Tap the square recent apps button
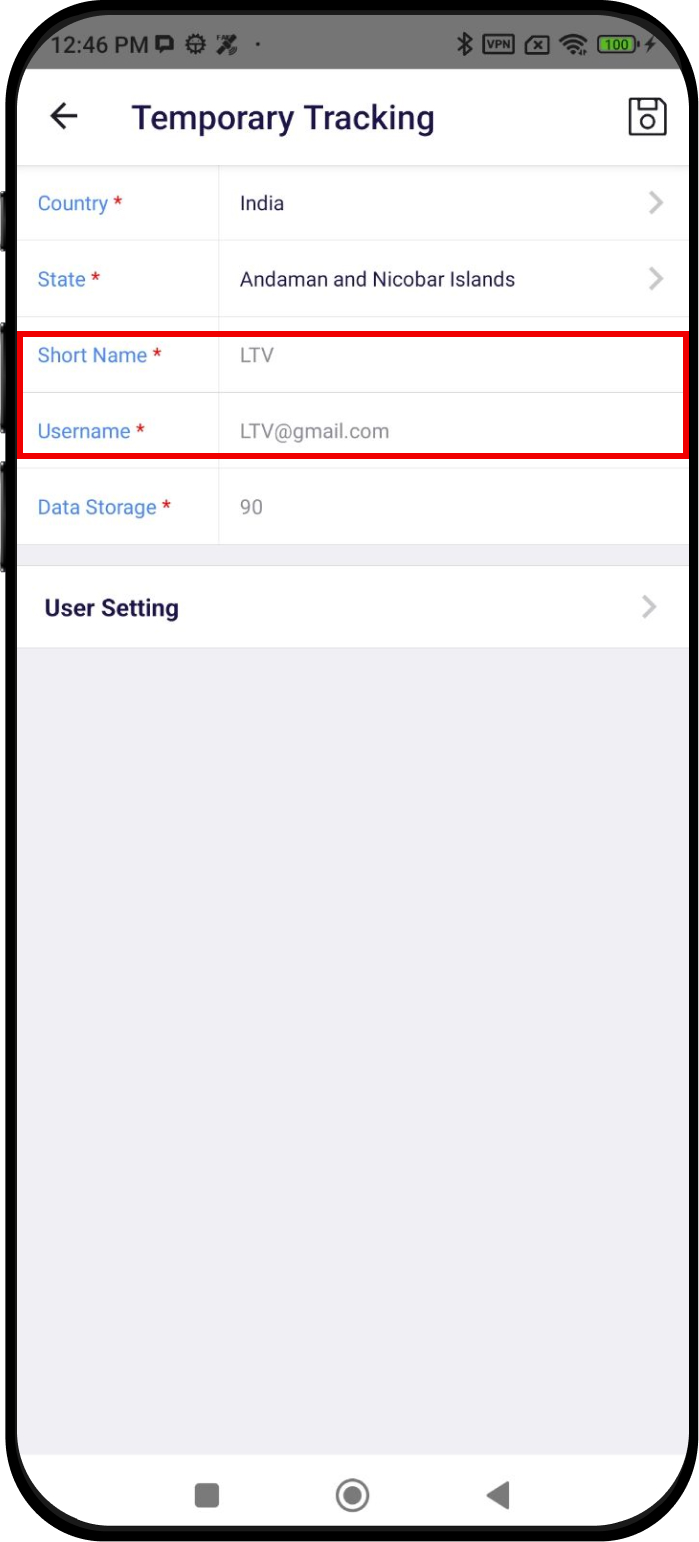The width and height of the screenshot is (699, 1542). coord(207,1495)
